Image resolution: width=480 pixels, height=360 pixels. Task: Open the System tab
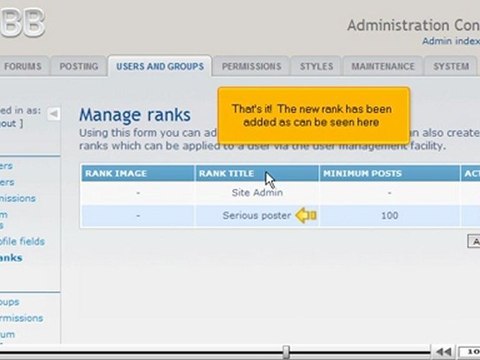(451, 66)
